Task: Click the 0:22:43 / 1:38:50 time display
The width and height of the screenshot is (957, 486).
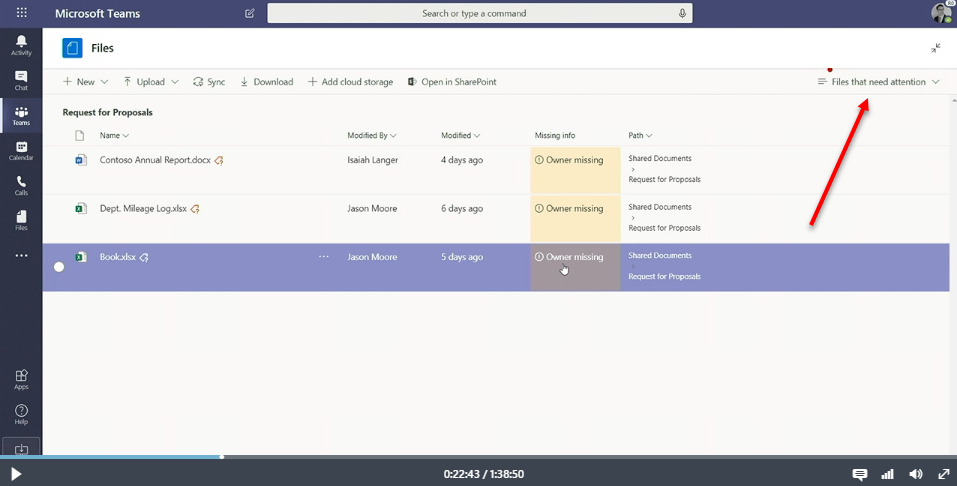Action: (x=483, y=474)
